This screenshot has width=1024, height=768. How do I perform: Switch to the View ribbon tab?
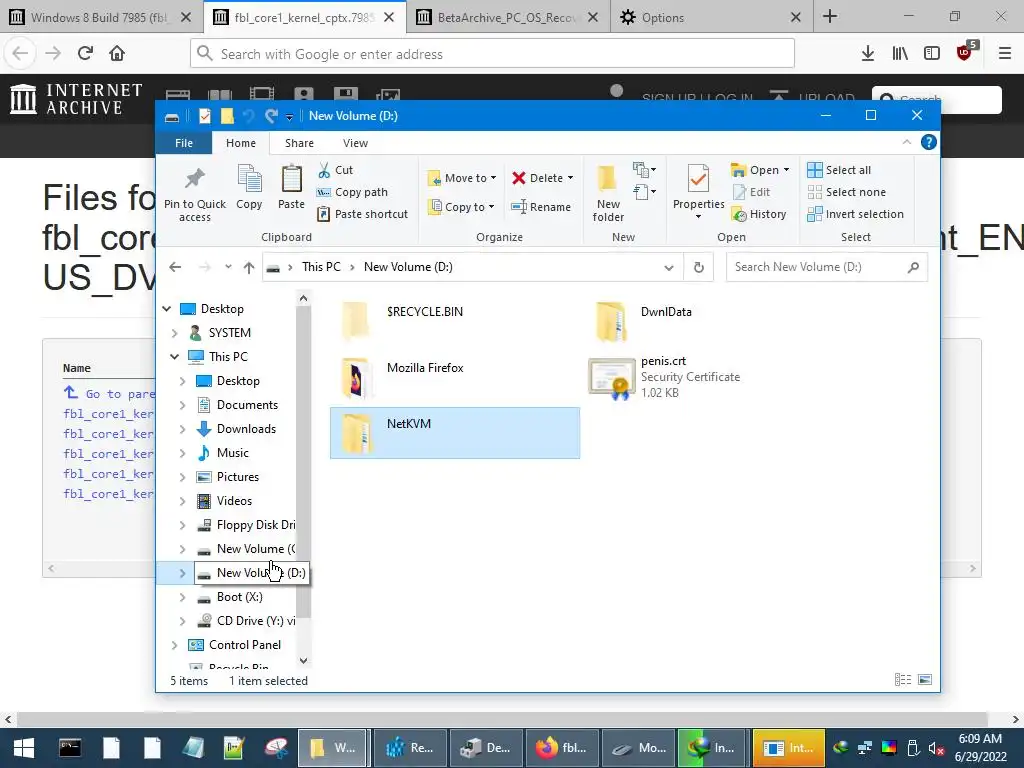(x=355, y=143)
